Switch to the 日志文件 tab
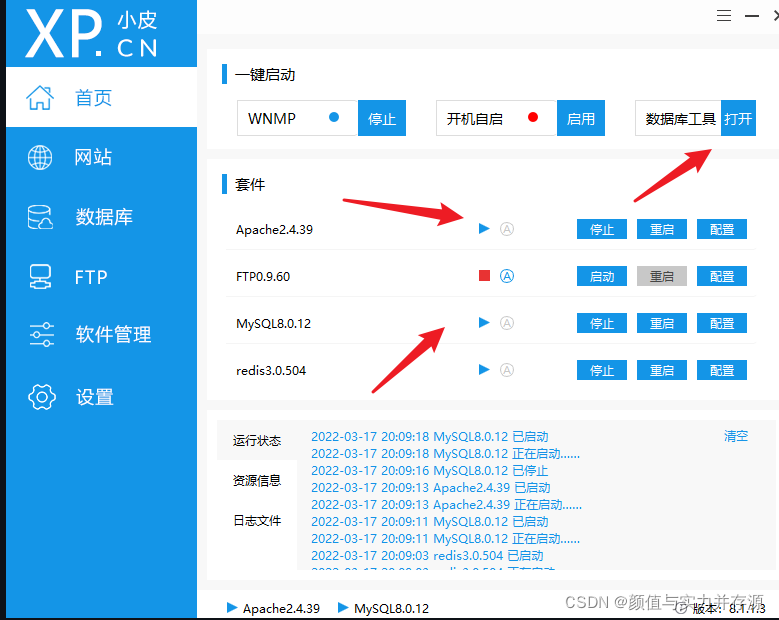Image resolution: width=779 pixels, height=620 pixels. coord(257,521)
